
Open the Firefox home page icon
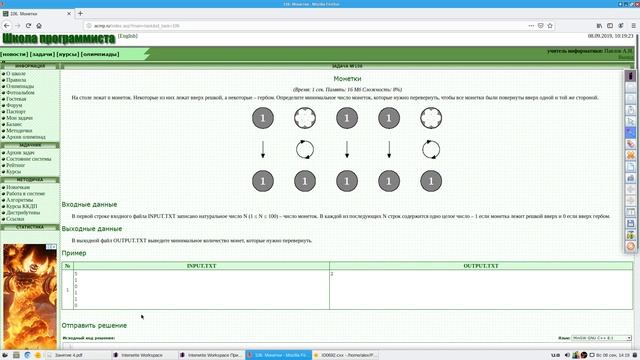39,25
